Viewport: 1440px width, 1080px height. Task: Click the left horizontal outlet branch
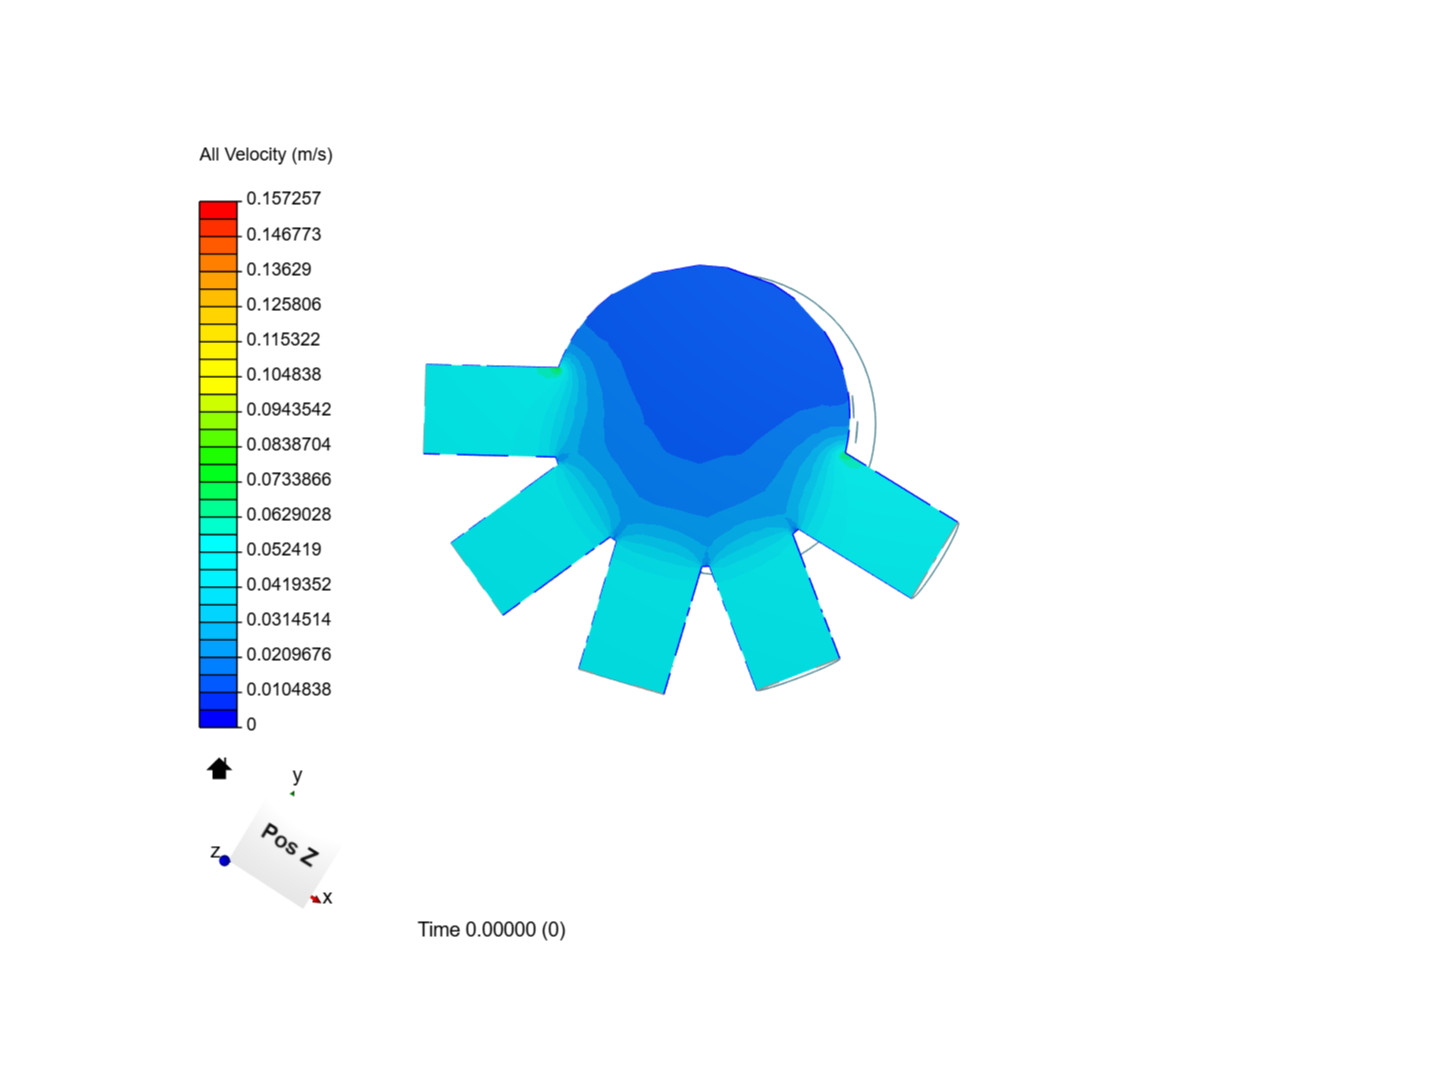tap(490, 410)
